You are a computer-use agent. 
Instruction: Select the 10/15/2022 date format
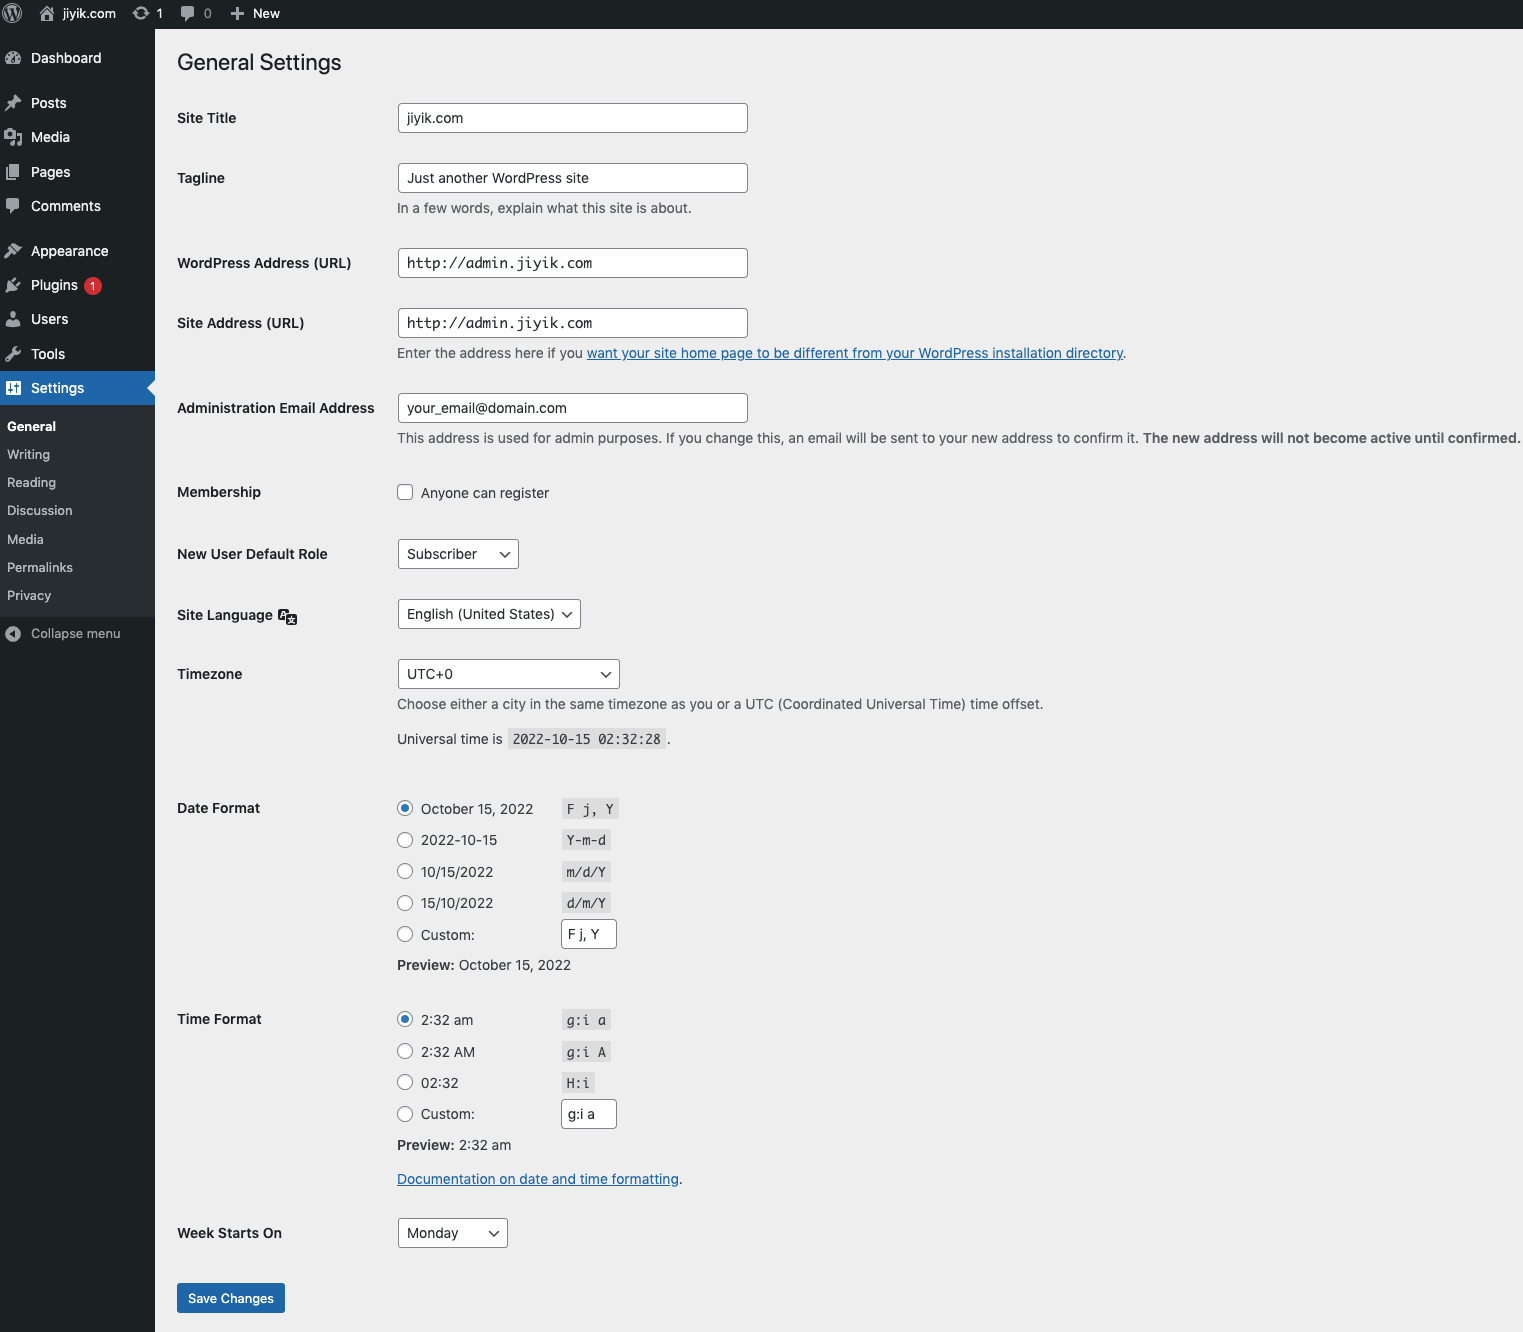click(x=405, y=871)
